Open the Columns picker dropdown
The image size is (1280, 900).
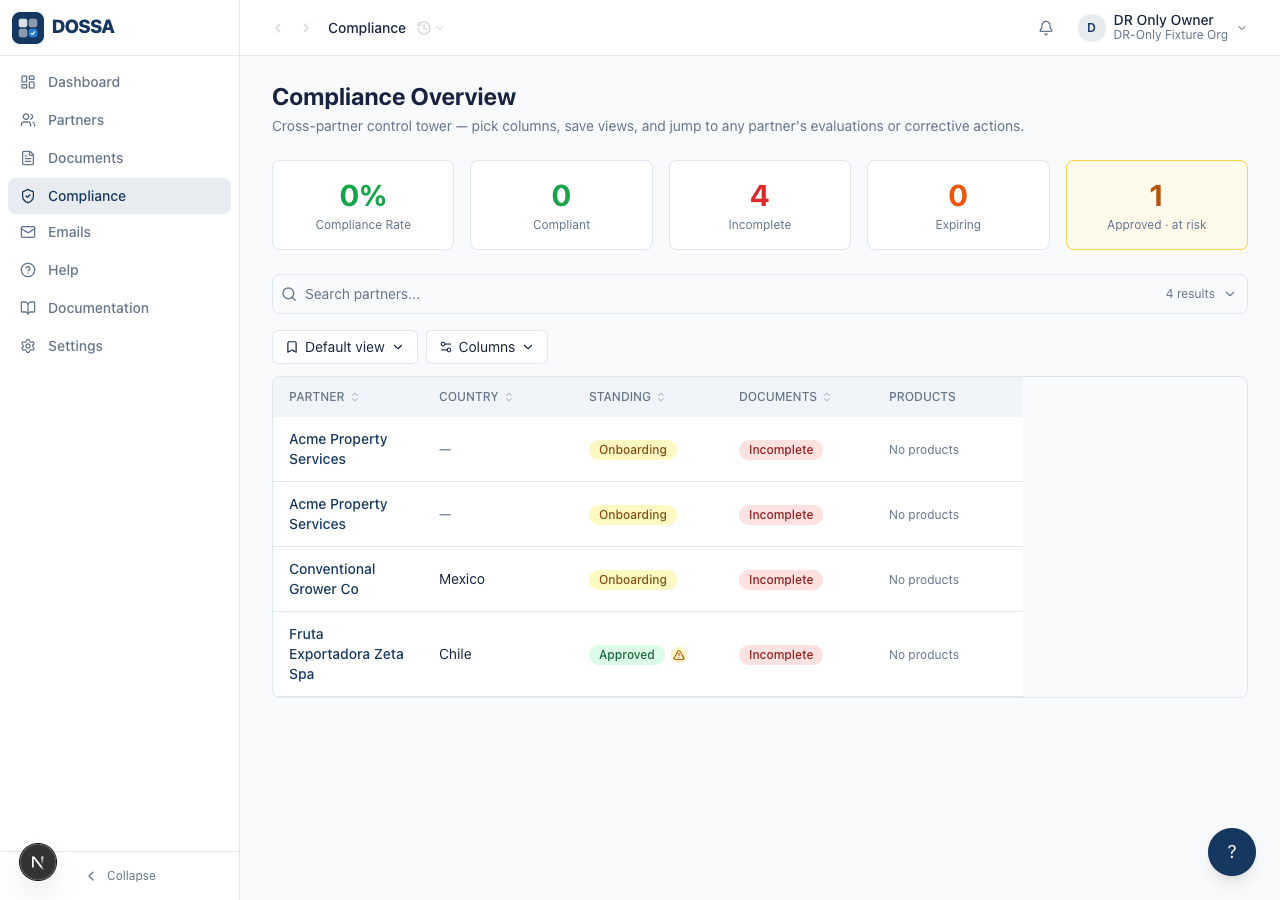[487, 347]
